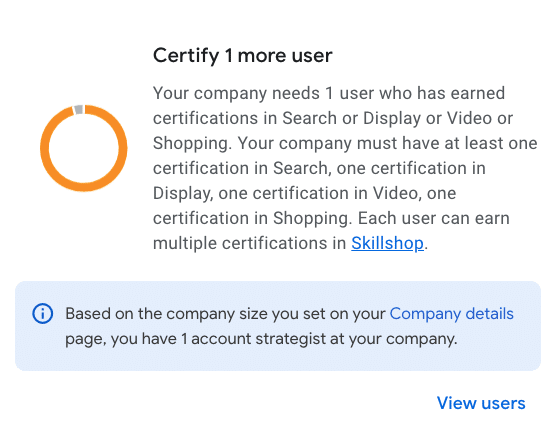Viewport: 557px width, 432px height.
Task: Click the 'Certify 1 more user' heading
Action: 243,56
